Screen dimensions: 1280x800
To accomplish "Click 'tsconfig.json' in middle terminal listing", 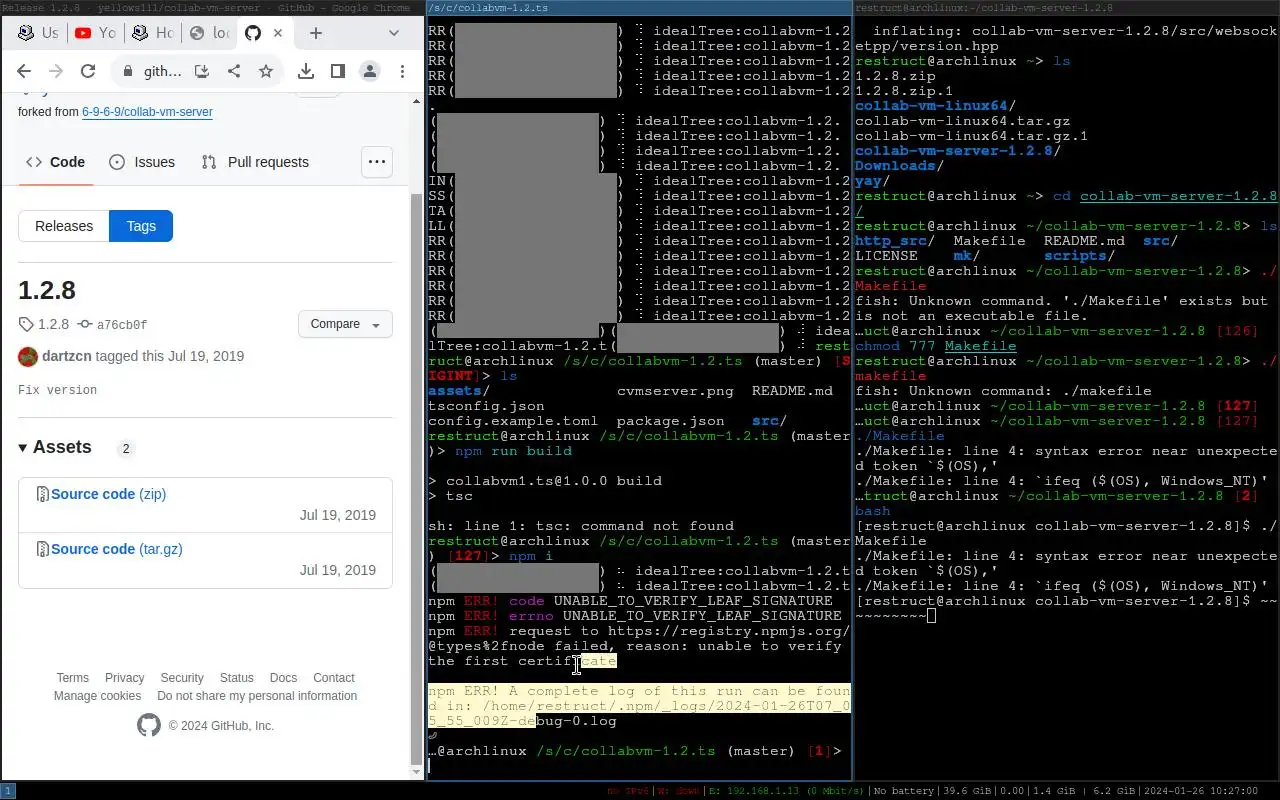I will (x=486, y=406).
